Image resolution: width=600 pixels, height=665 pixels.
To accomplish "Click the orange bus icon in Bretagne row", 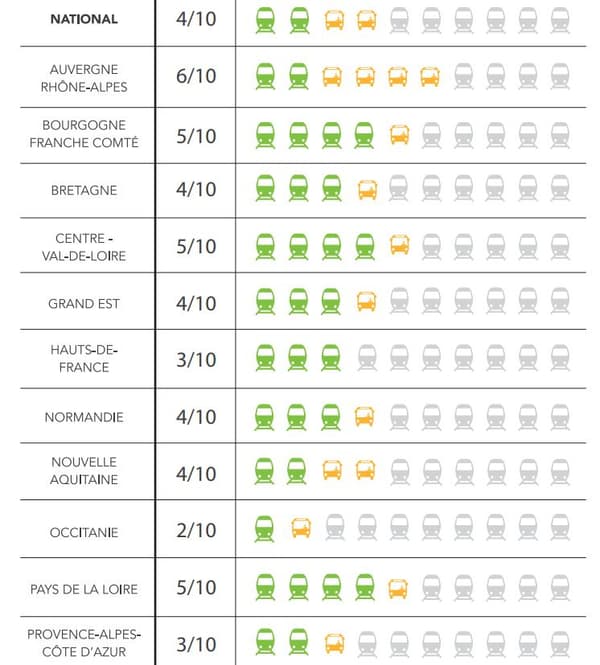I will [367, 190].
